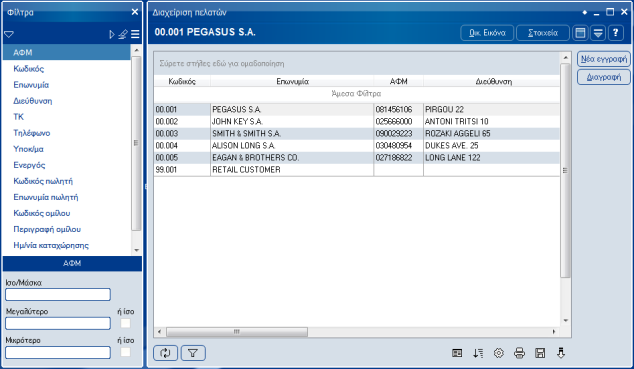Open the funnel filter button
This screenshot has height=369, width=634.
[x=193, y=353]
